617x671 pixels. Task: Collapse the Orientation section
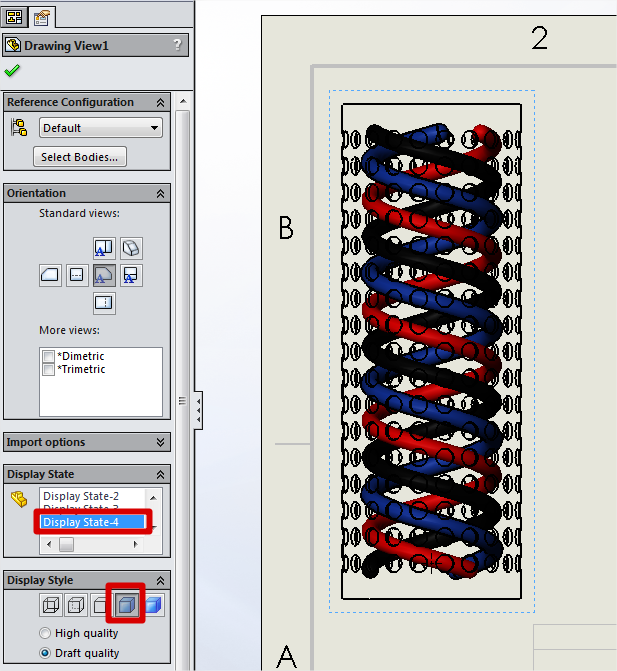(160, 193)
